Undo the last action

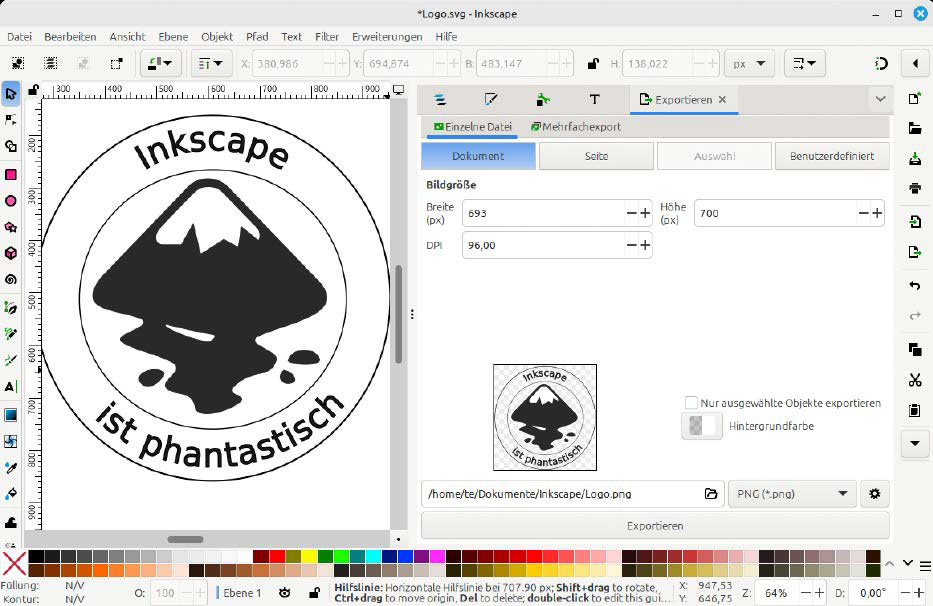915,286
